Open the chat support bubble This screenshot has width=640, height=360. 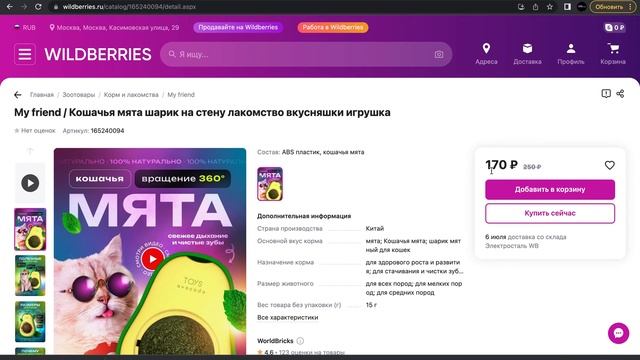618,333
